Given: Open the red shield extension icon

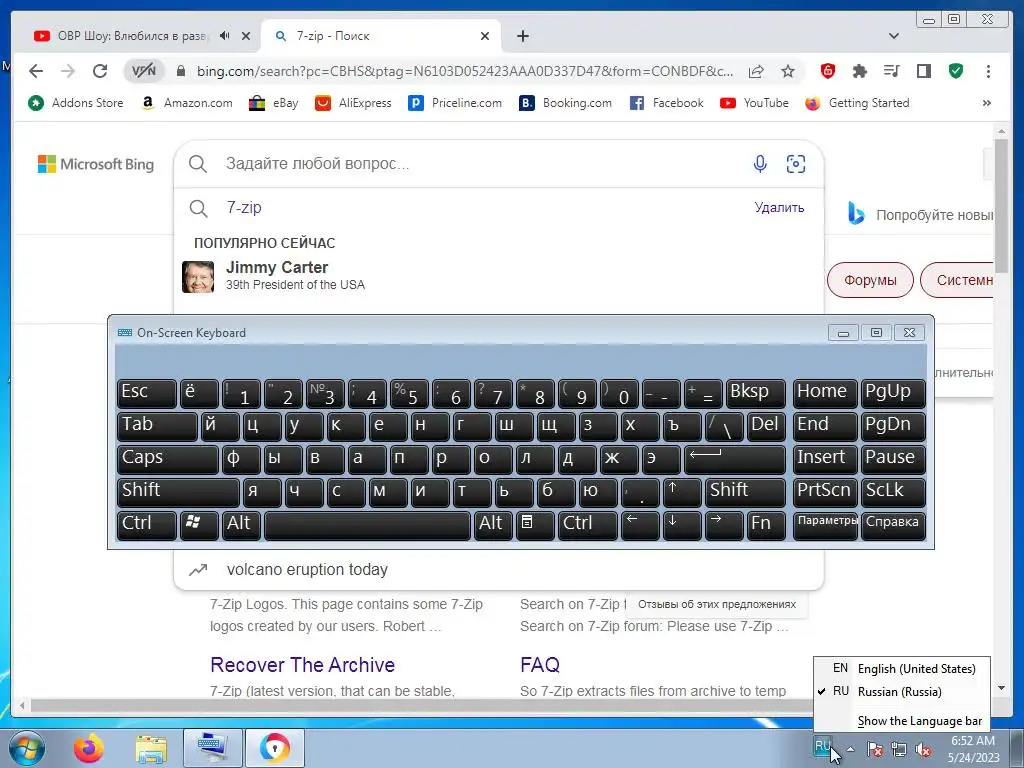Looking at the screenshot, I should [827, 71].
